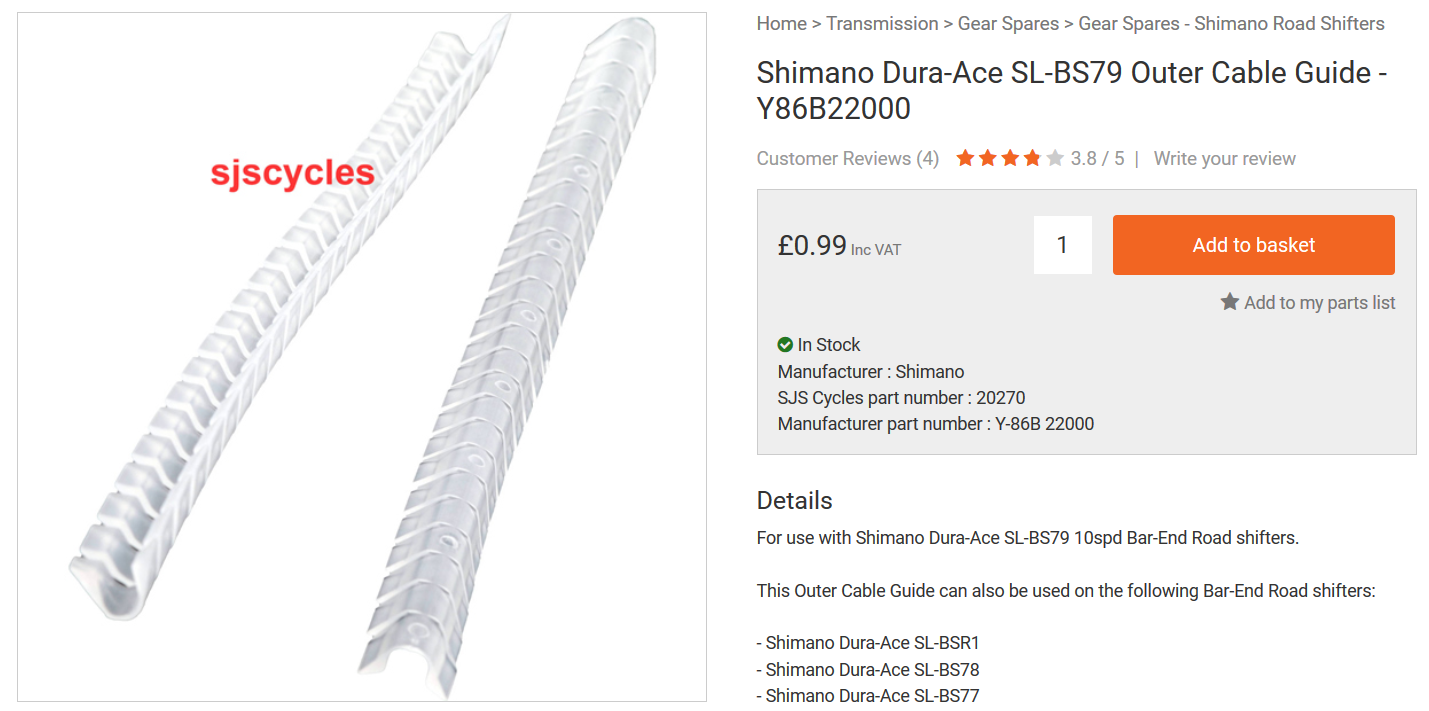Image resolution: width=1429 pixels, height=711 pixels.
Task: Navigate to Gear Spares breadcrumb
Action: point(1008,23)
